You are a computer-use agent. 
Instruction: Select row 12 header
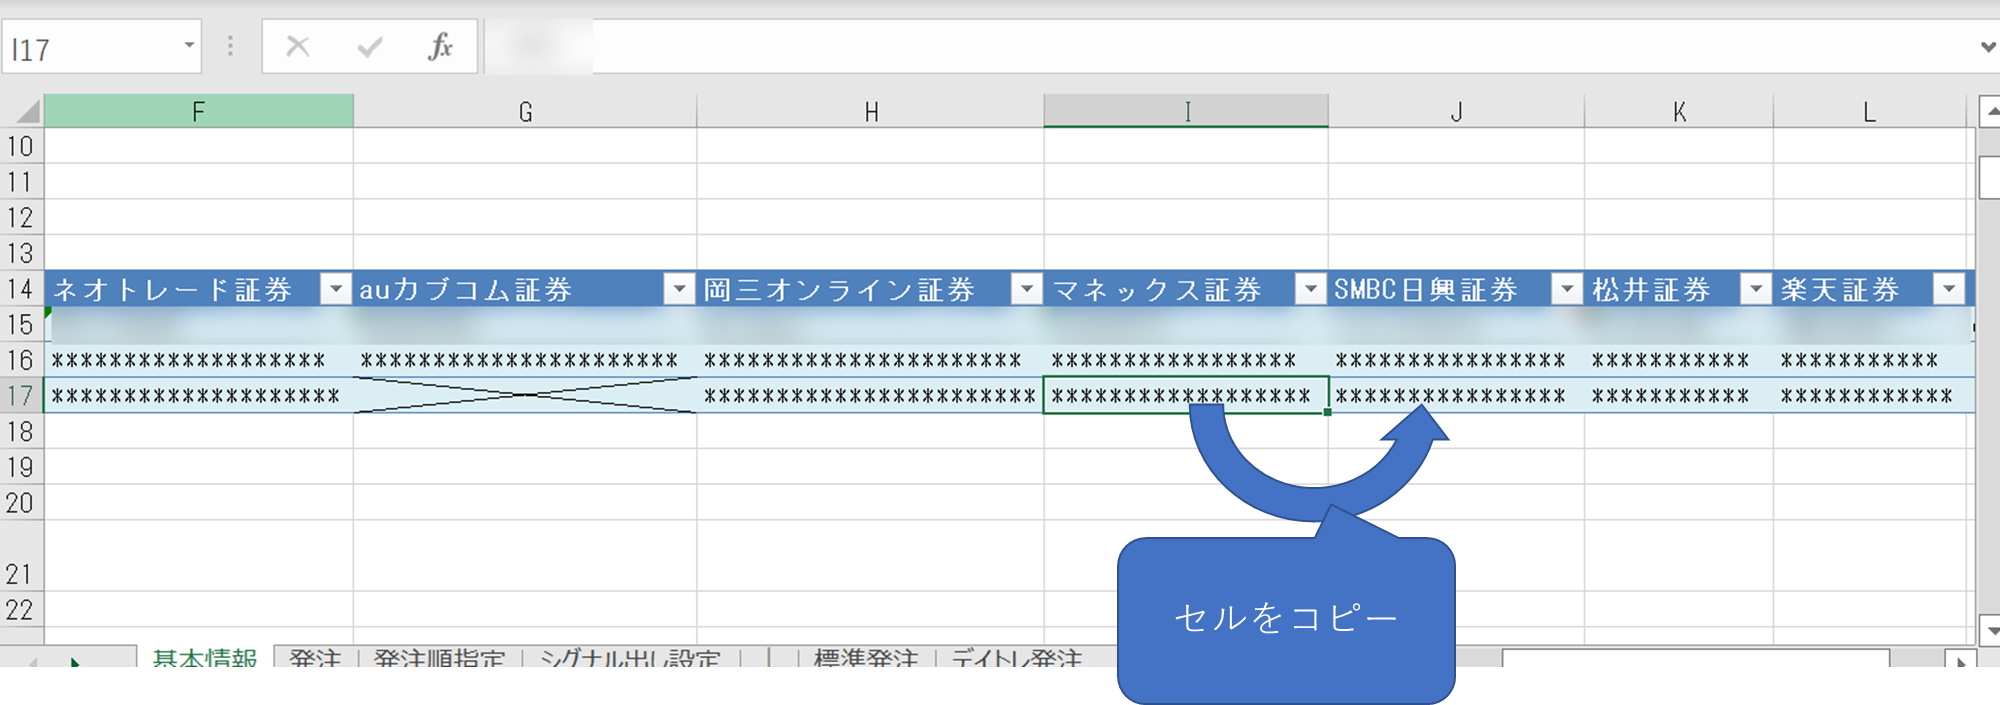pyautogui.click(x=21, y=217)
